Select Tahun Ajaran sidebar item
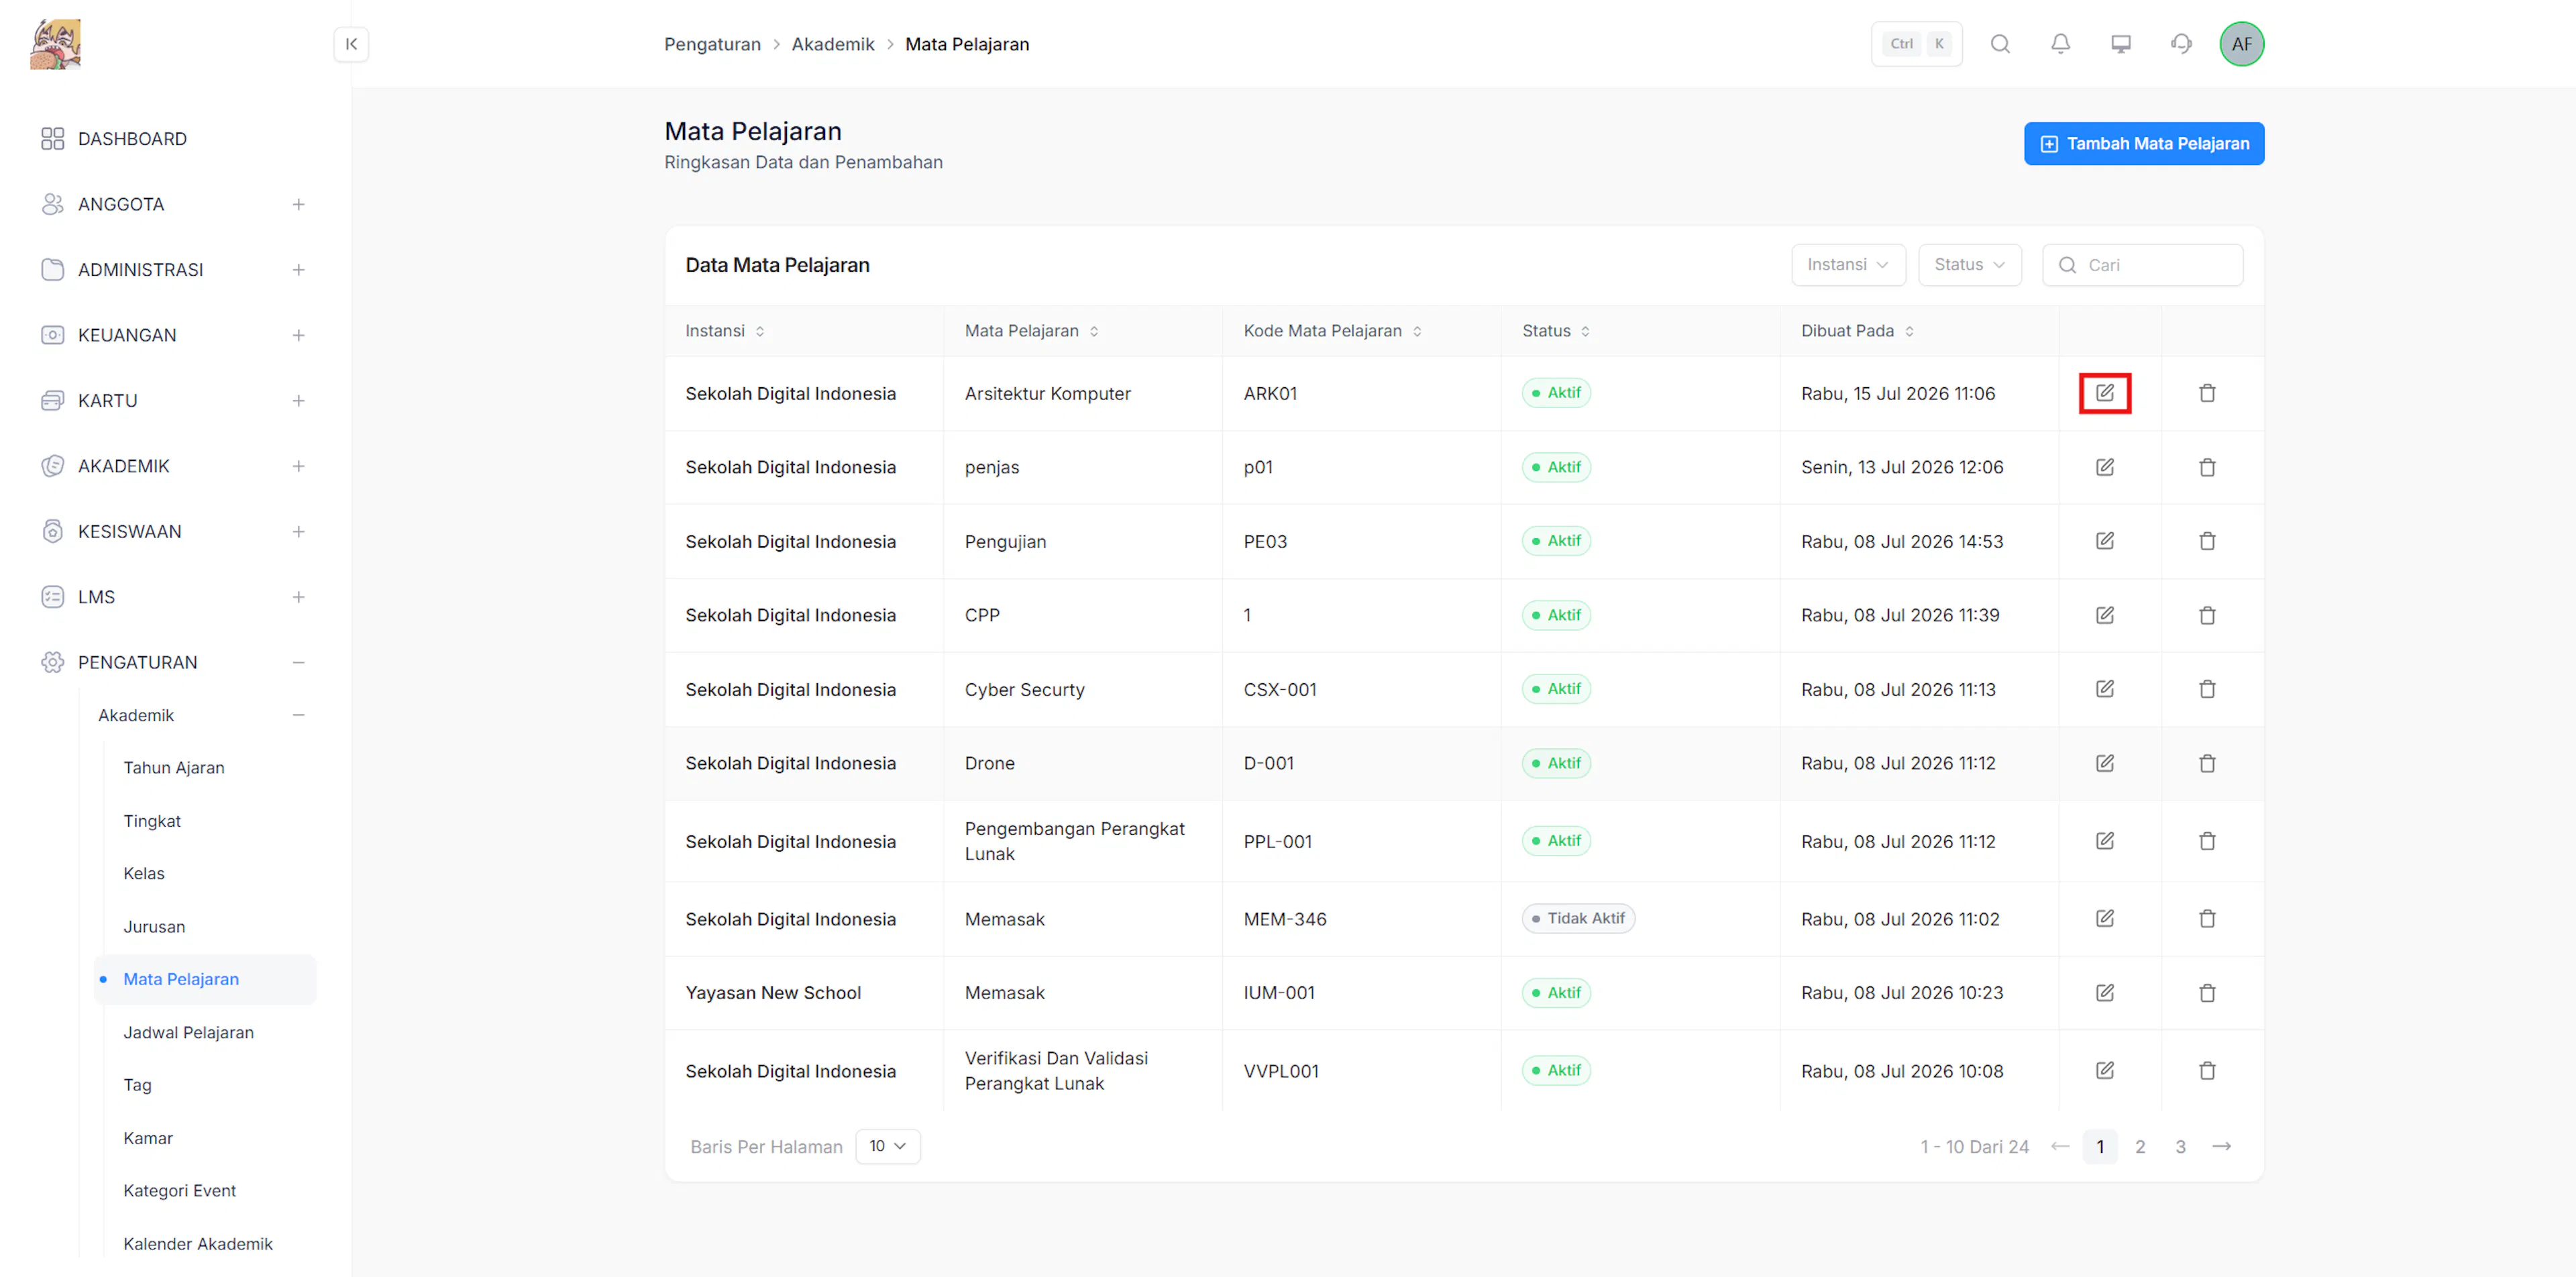The image size is (2576, 1277). [x=174, y=768]
